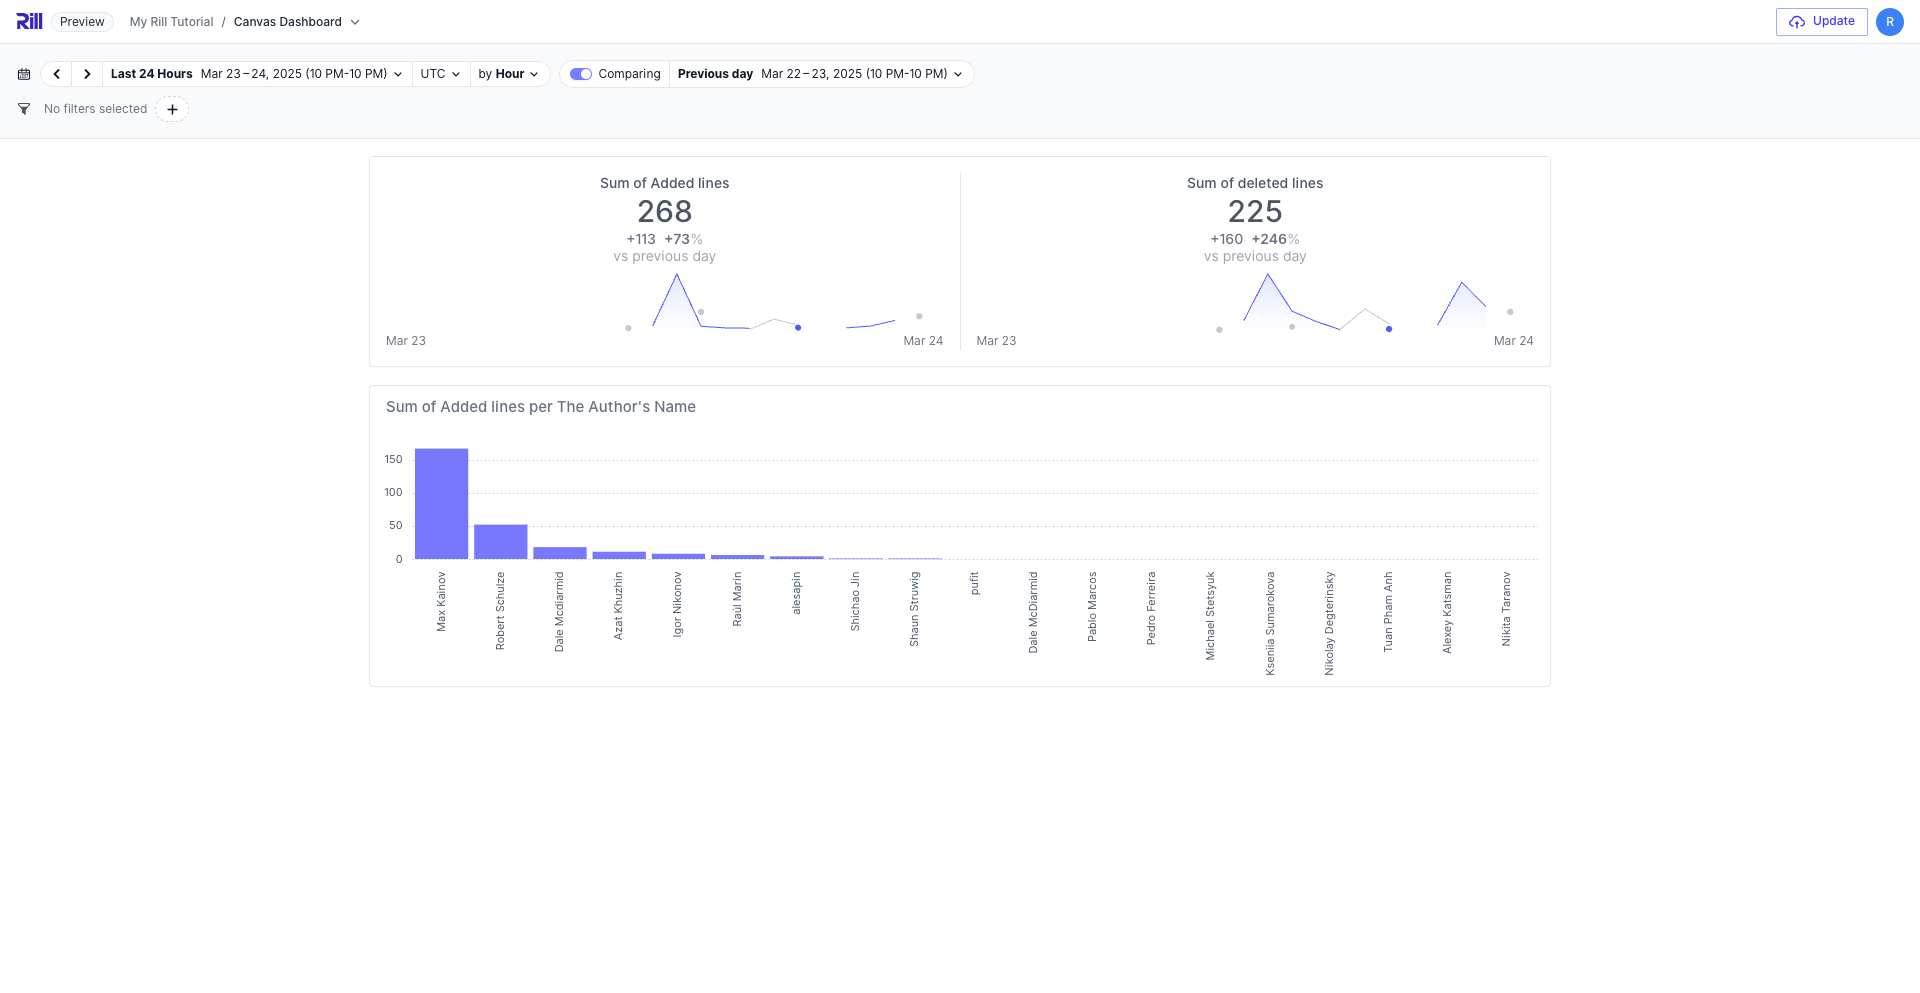Click the Max Kainov bar in the chart
This screenshot has width=1920, height=993.
pyautogui.click(x=441, y=505)
